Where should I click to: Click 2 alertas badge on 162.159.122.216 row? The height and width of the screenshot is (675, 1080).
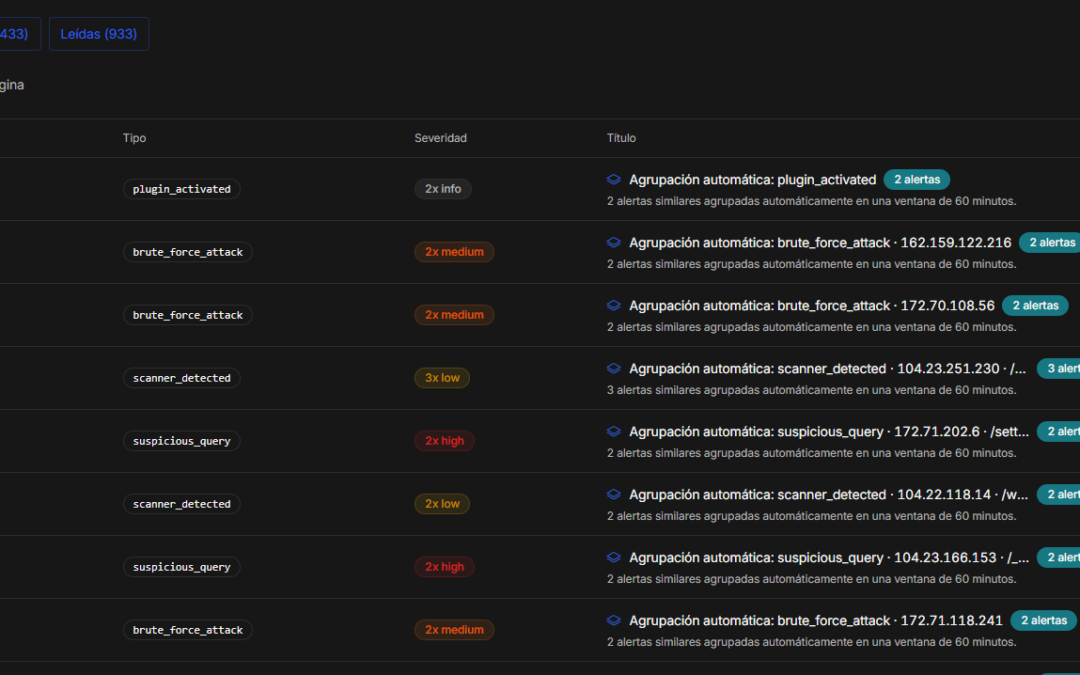[x=1050, y=242]
